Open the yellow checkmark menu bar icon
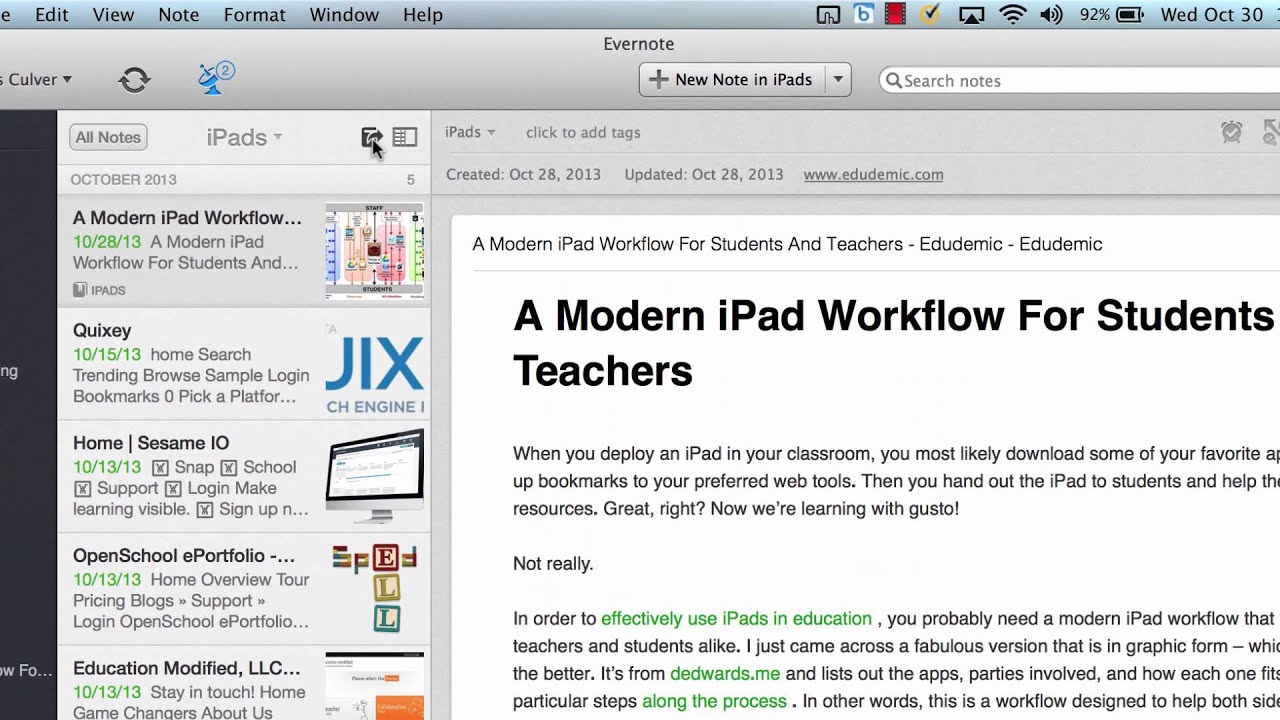The width and height of the screenshot is (1280, 720). pos(929,15)
